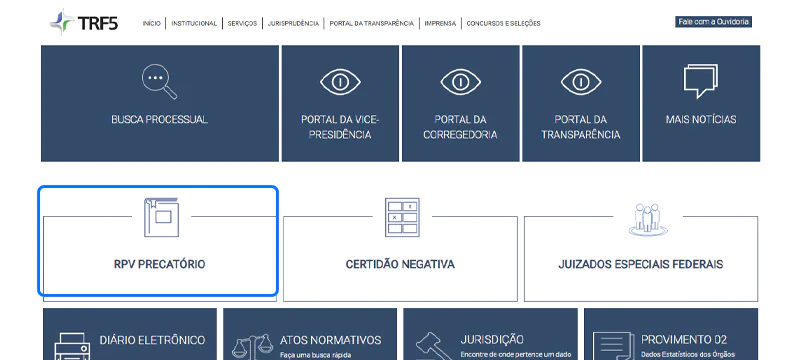Image resolution: width=800 pixels, height=360 pixels.
Task: Click the printer icon for Diário Eletrônico
Action: coord(72,346)
